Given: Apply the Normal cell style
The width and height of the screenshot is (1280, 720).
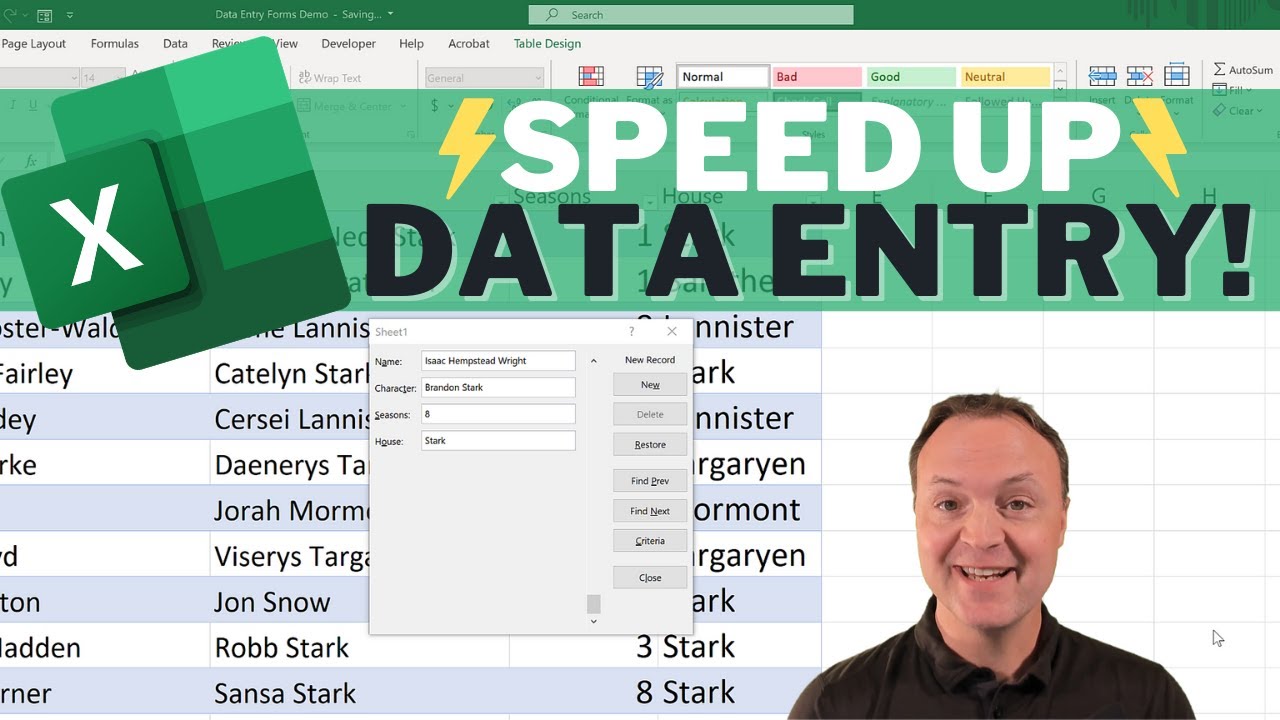Looking at the screenshot, I should tap(723, 77).
